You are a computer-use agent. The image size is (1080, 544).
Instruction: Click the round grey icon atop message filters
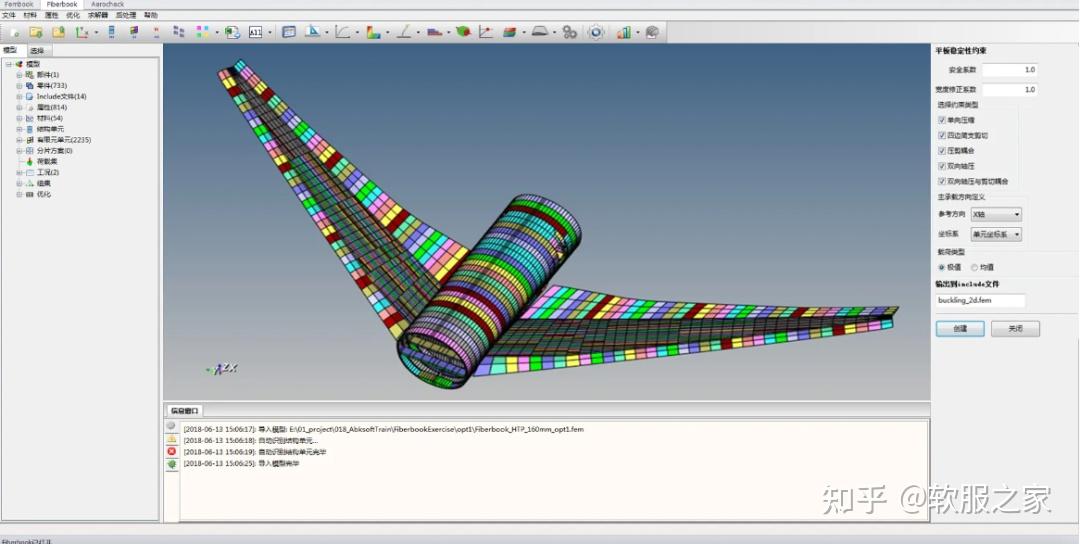172,426
